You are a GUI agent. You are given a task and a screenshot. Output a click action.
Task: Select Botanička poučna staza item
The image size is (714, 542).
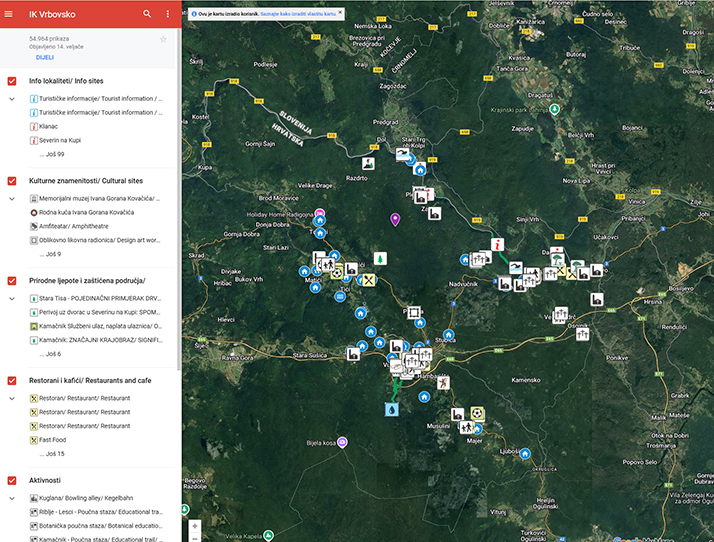click(x=97, y=526)
